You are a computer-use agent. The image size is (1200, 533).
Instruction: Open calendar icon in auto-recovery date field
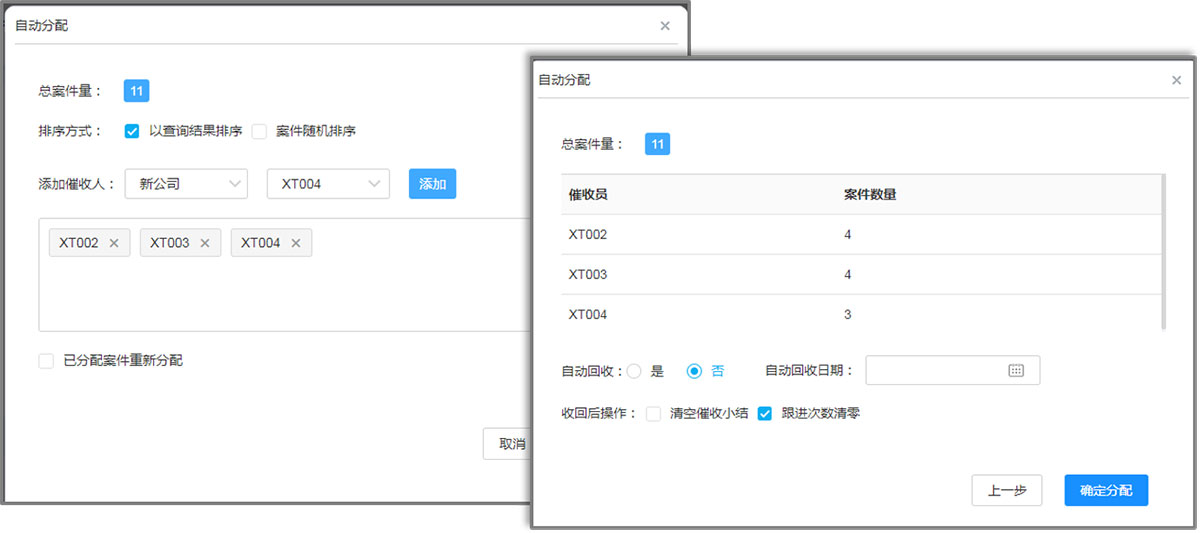click(x=1016, y=370)
